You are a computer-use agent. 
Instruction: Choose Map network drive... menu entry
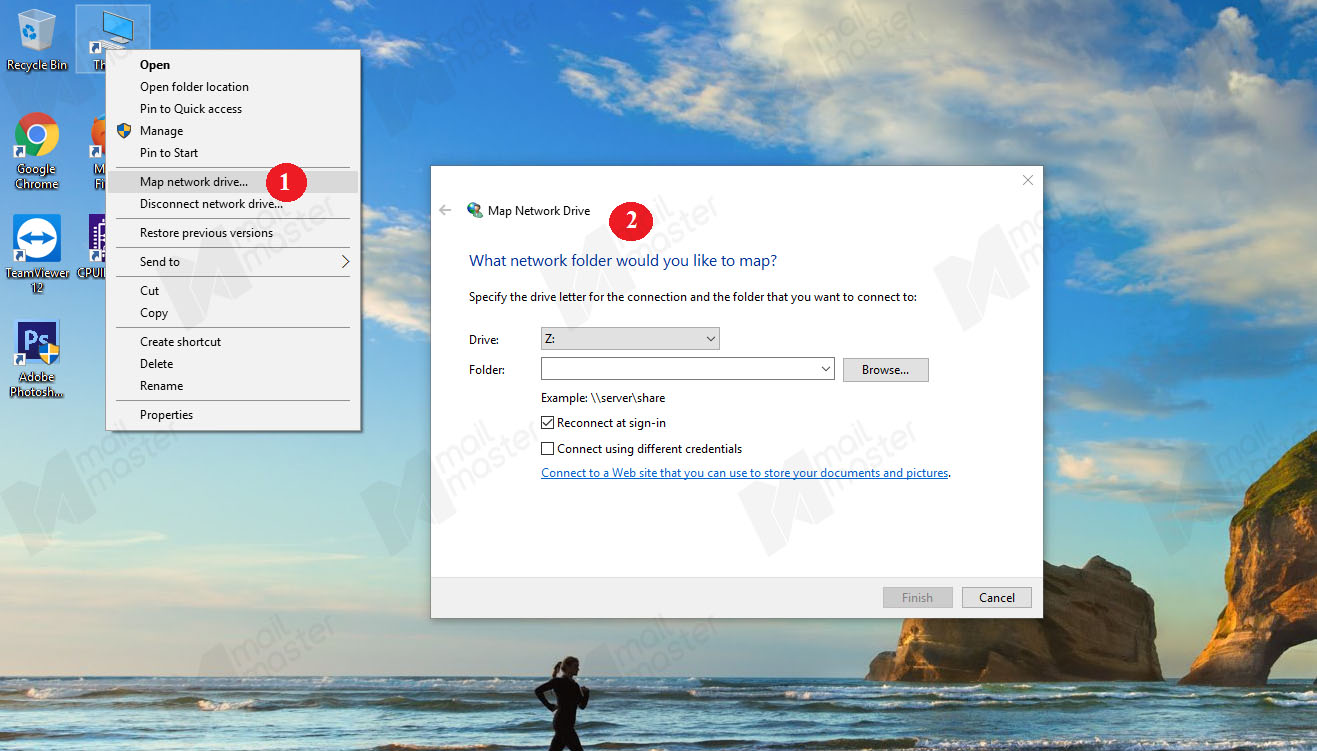[x=233, y=182]
